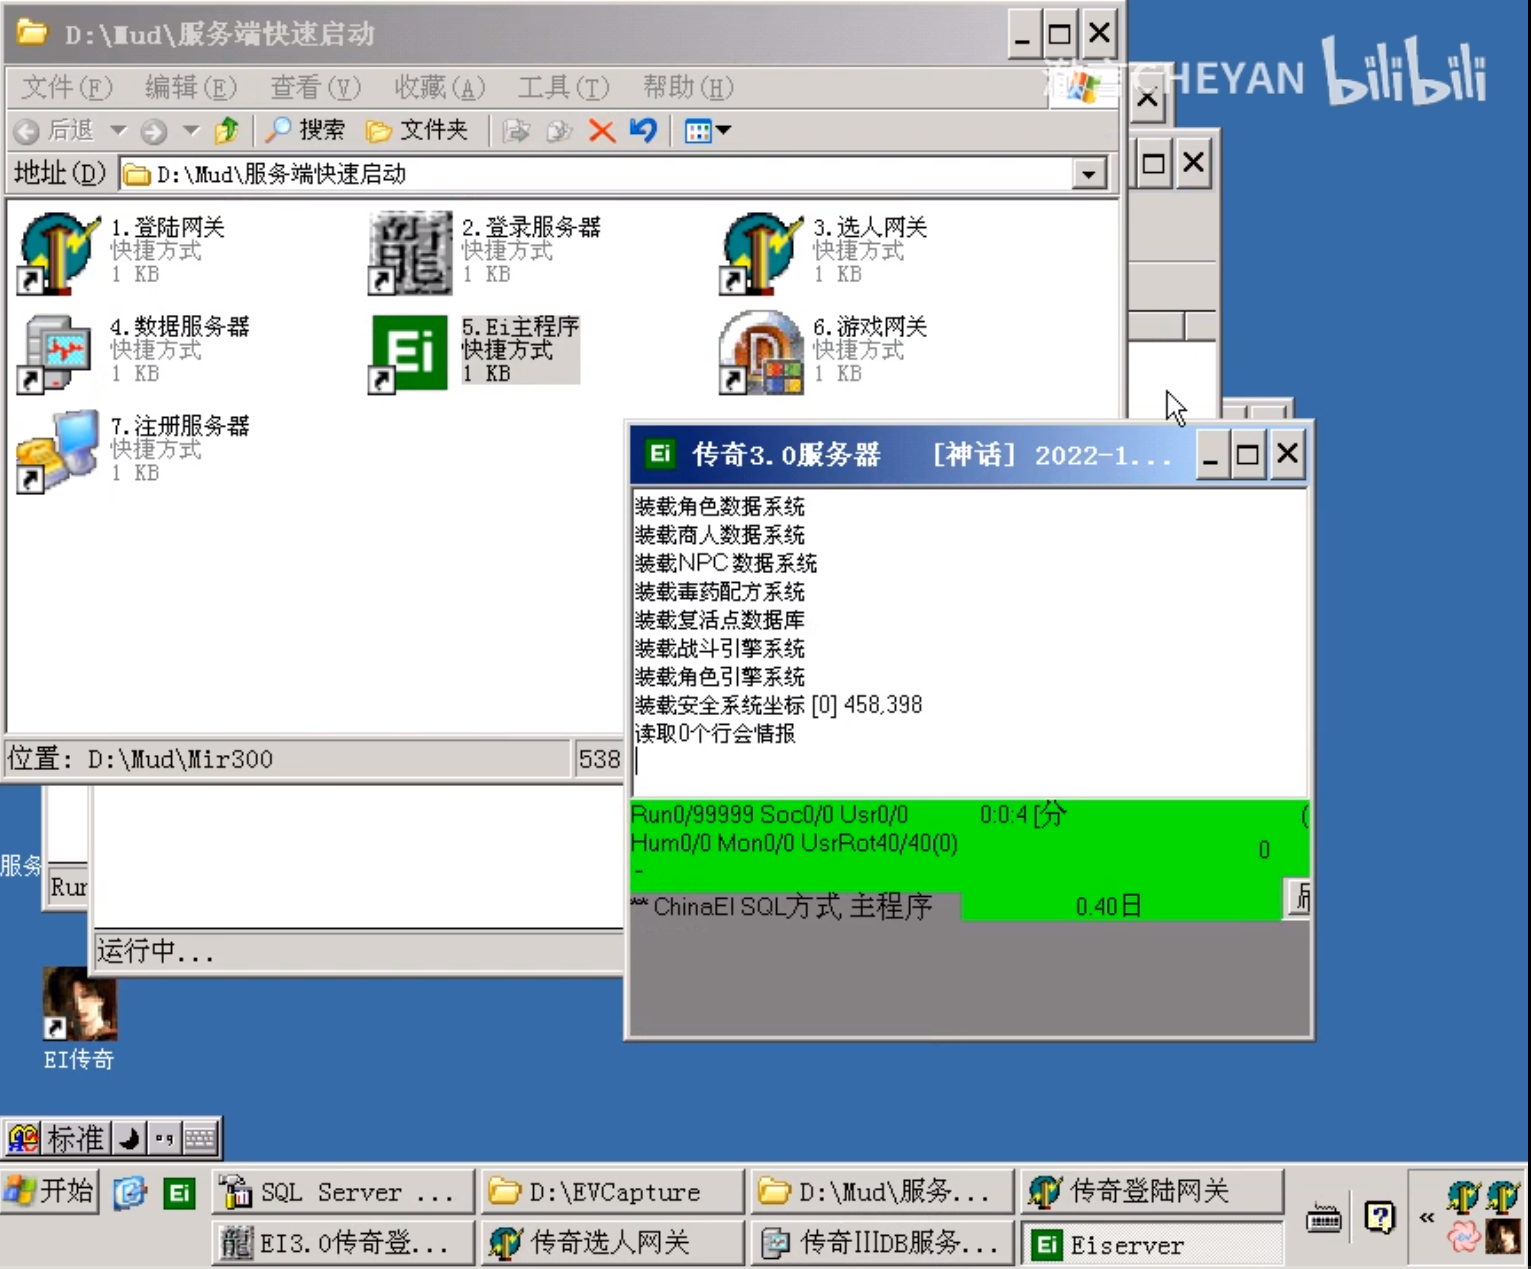Screen dimensions: 1531x1269
Task: Open the 7.注册服务器 shortcut icon
Action: point(58,451)
